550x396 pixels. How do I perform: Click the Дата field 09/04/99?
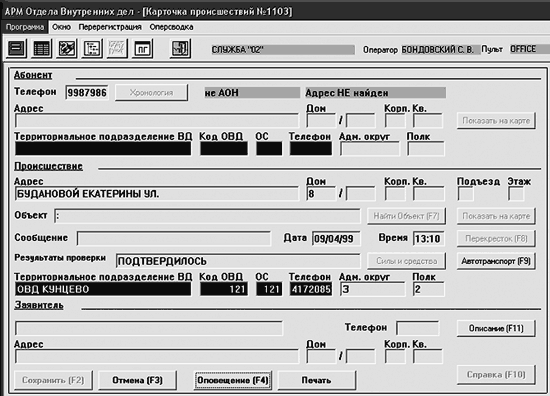pyautogui.click(x=336, y=239)
